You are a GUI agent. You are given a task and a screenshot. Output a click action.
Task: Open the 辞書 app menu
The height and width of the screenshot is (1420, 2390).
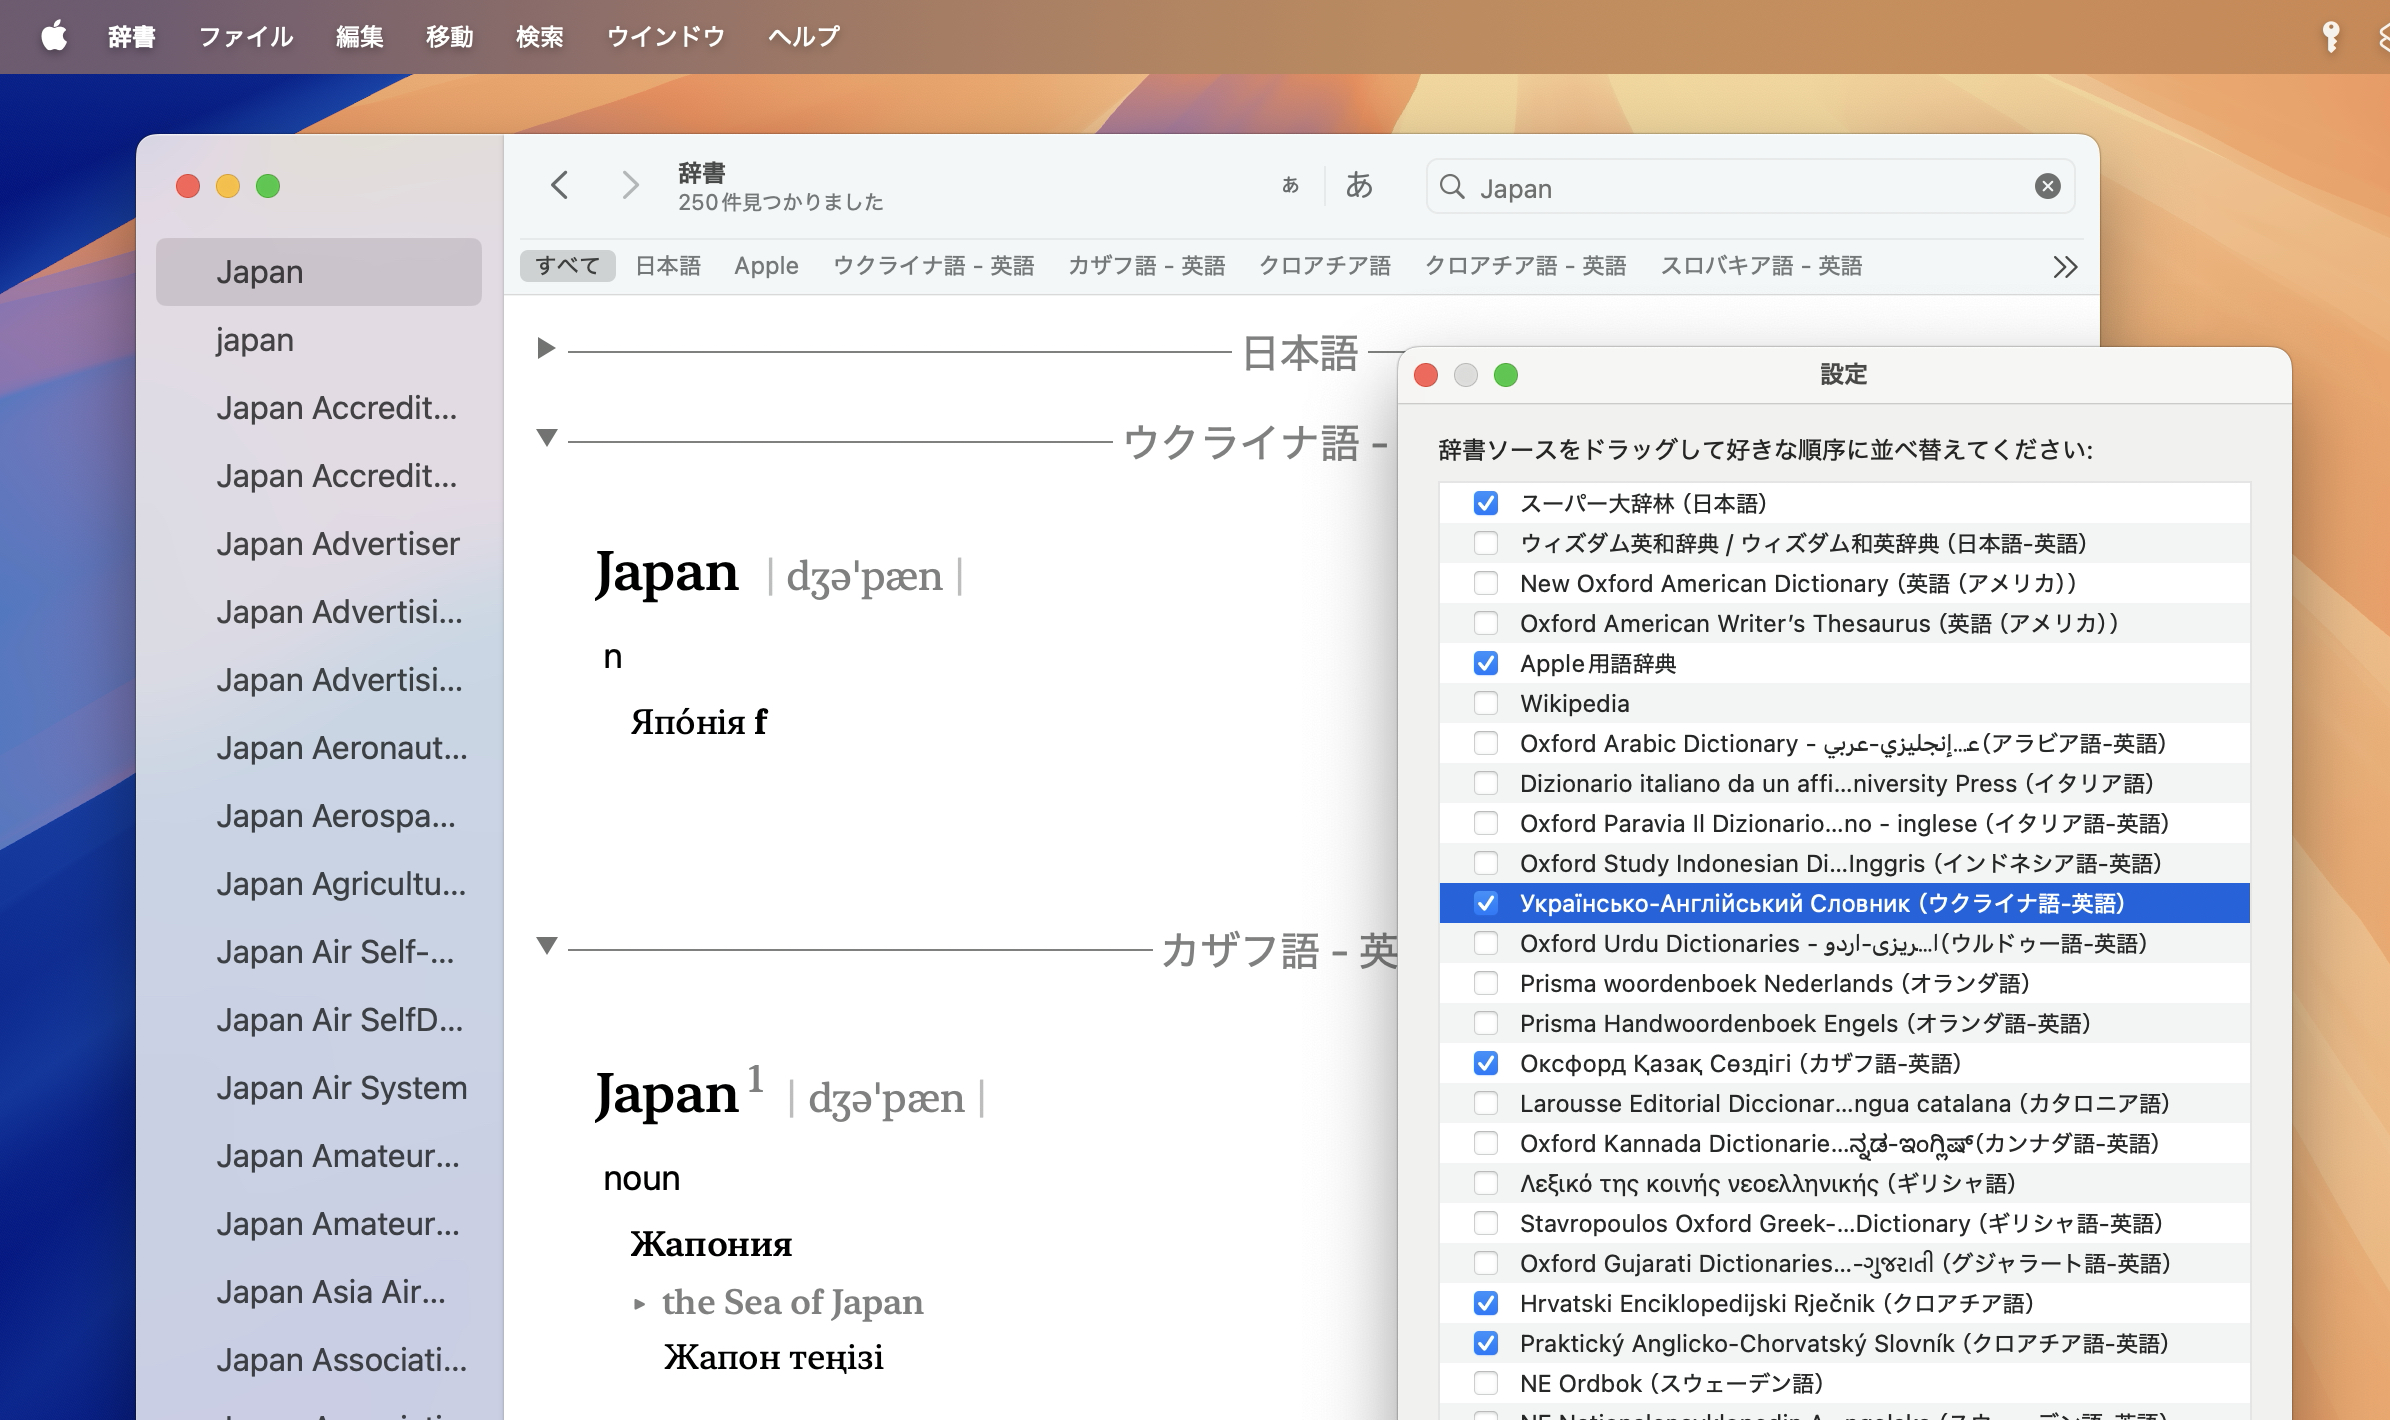[131, 37]
